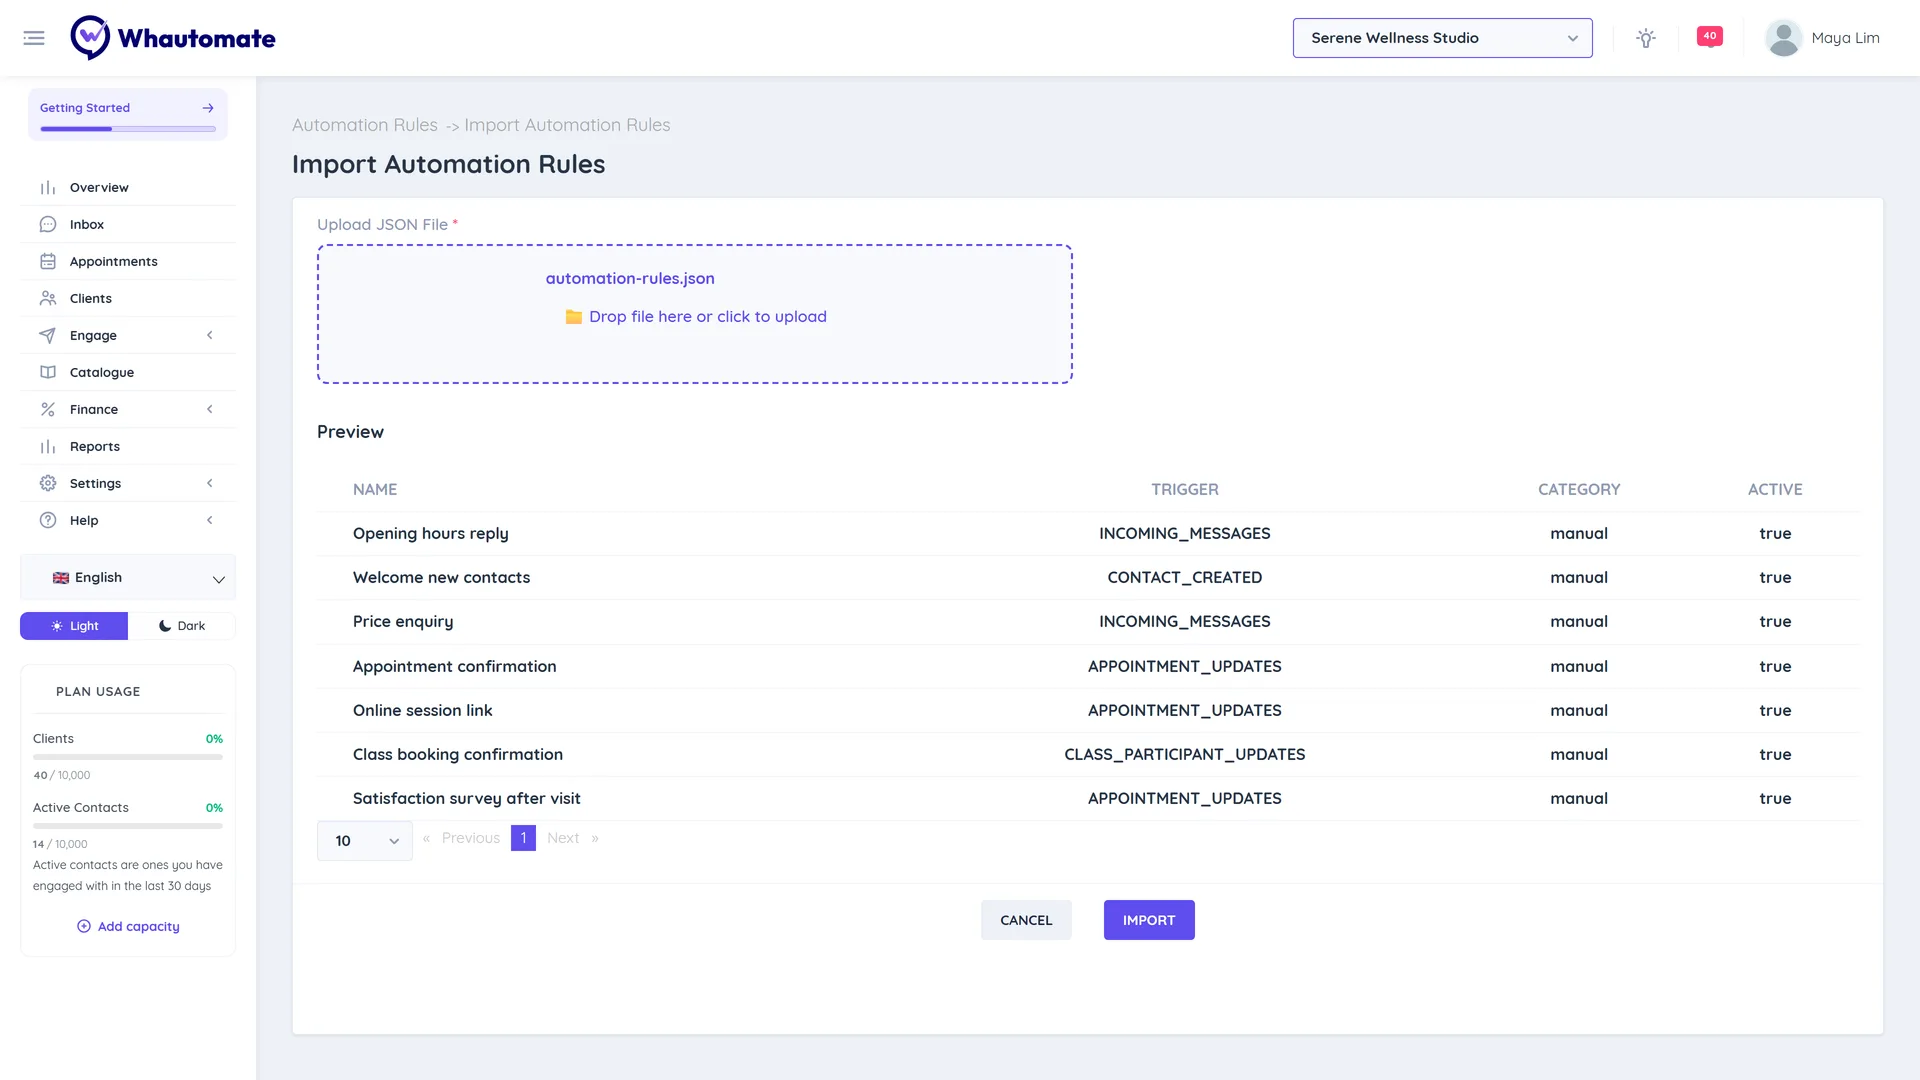Click the Inbox chat bubble icon
The image size is (1920, 1080).
coord(48,224)
